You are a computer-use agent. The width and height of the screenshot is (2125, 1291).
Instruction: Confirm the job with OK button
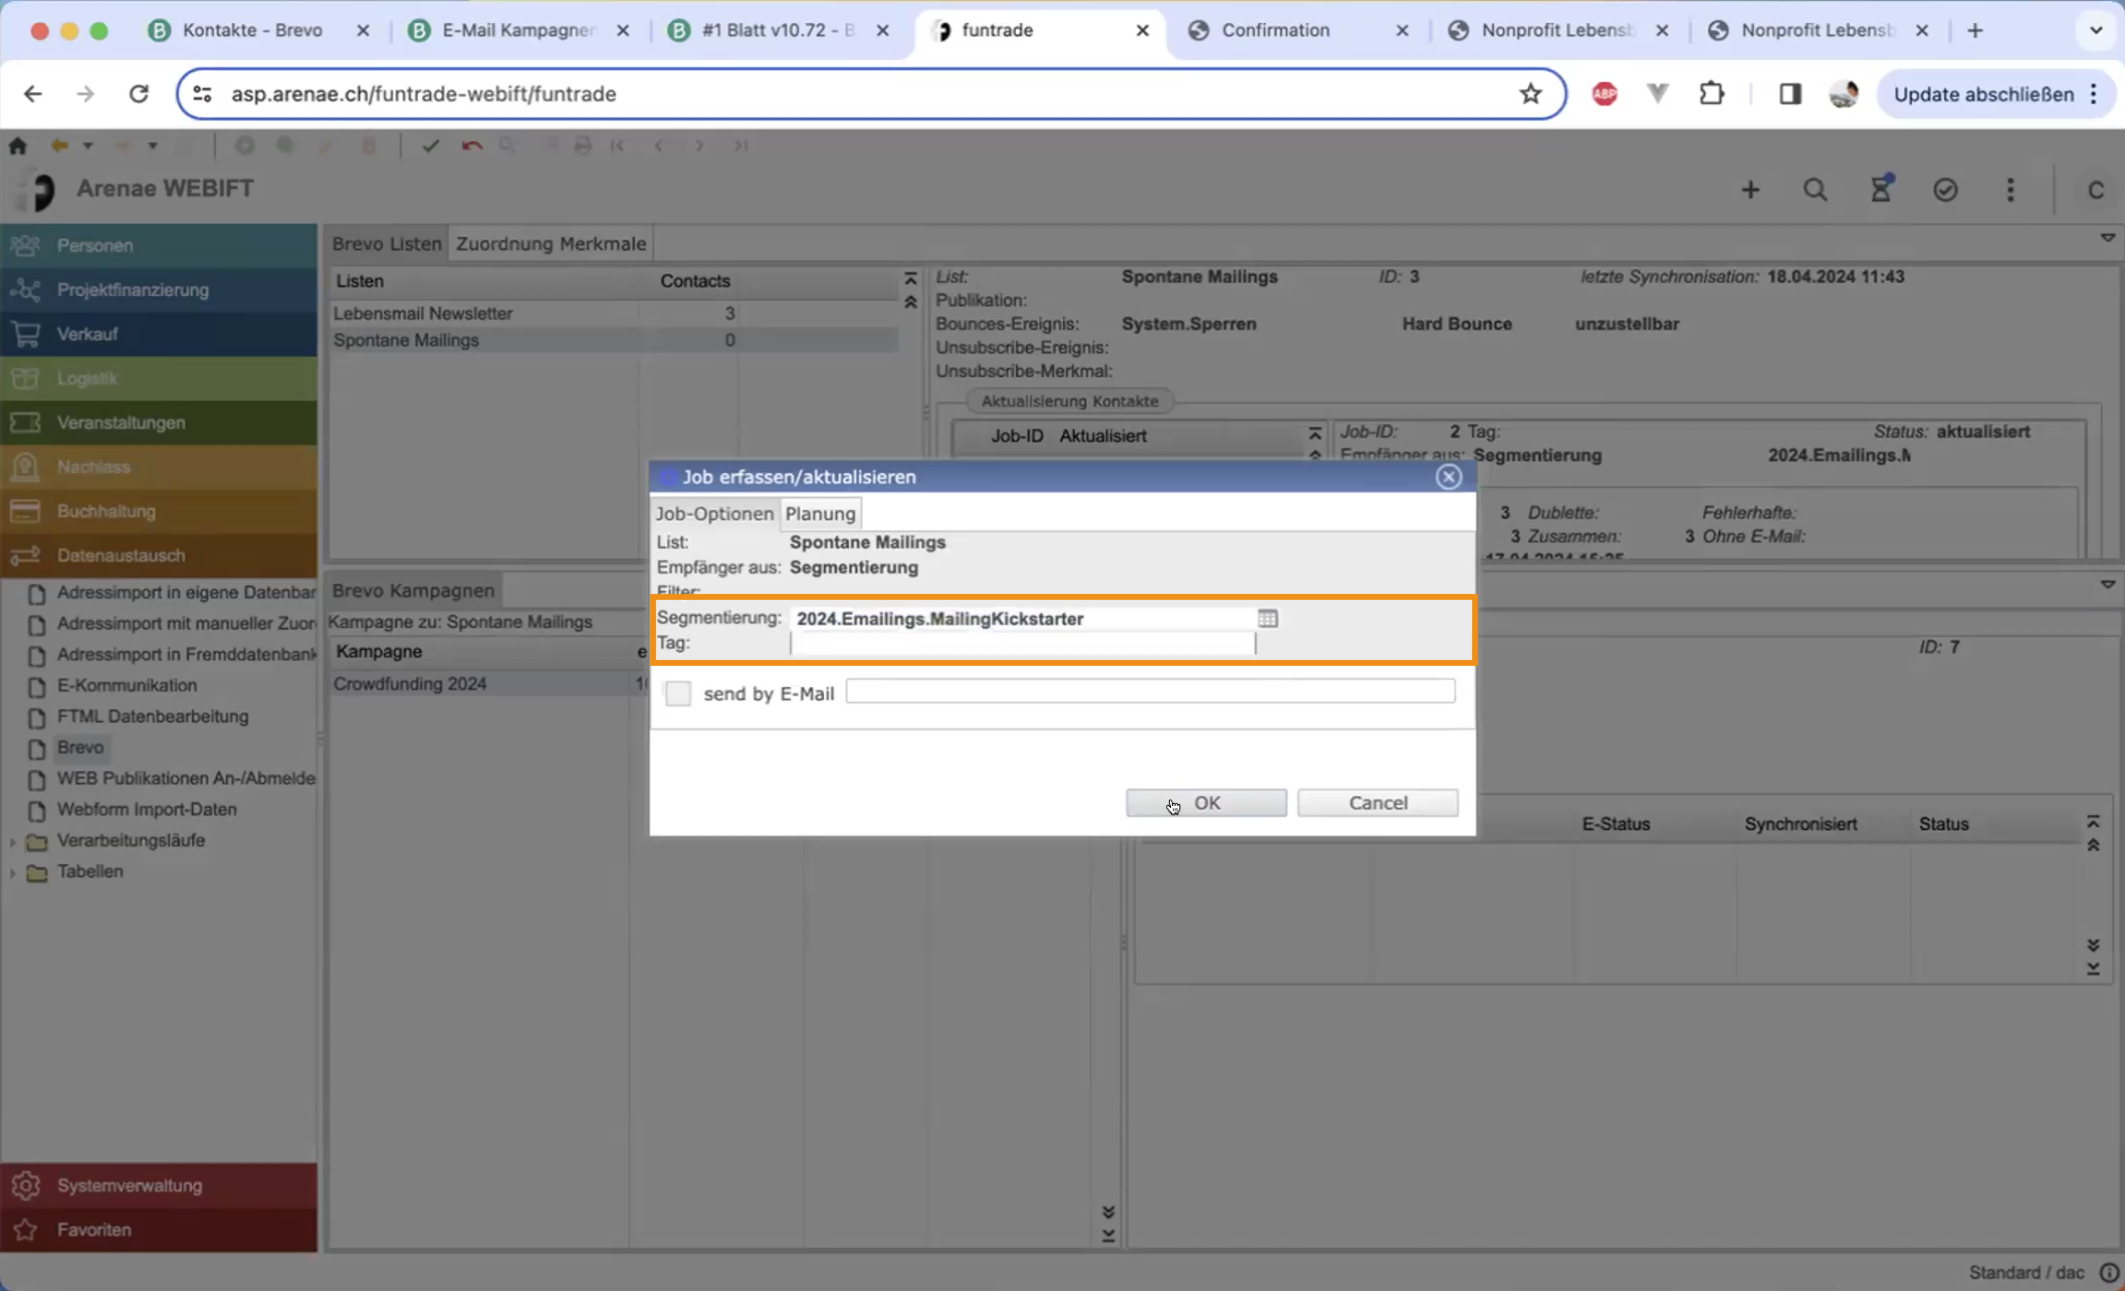[x=1206, y=803]
